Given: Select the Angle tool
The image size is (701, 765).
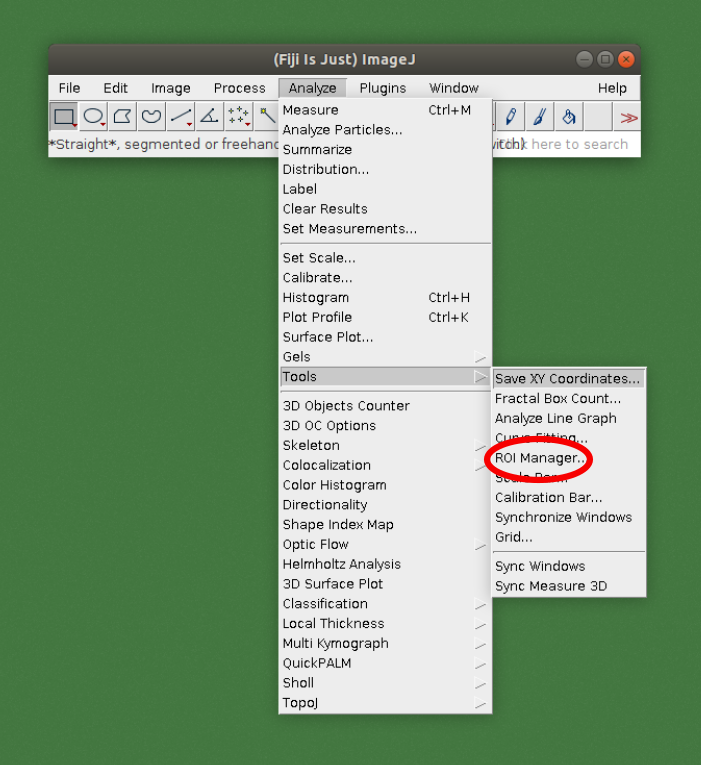Looking at the screenshot, I should (209, 117).
